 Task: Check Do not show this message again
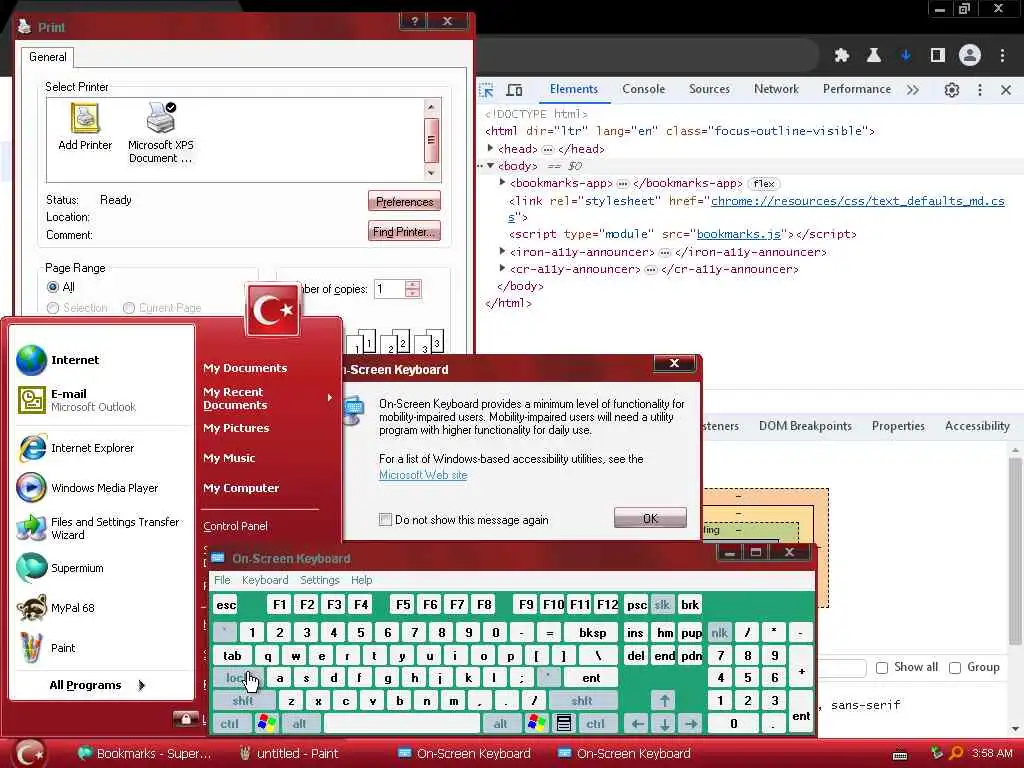385,520
